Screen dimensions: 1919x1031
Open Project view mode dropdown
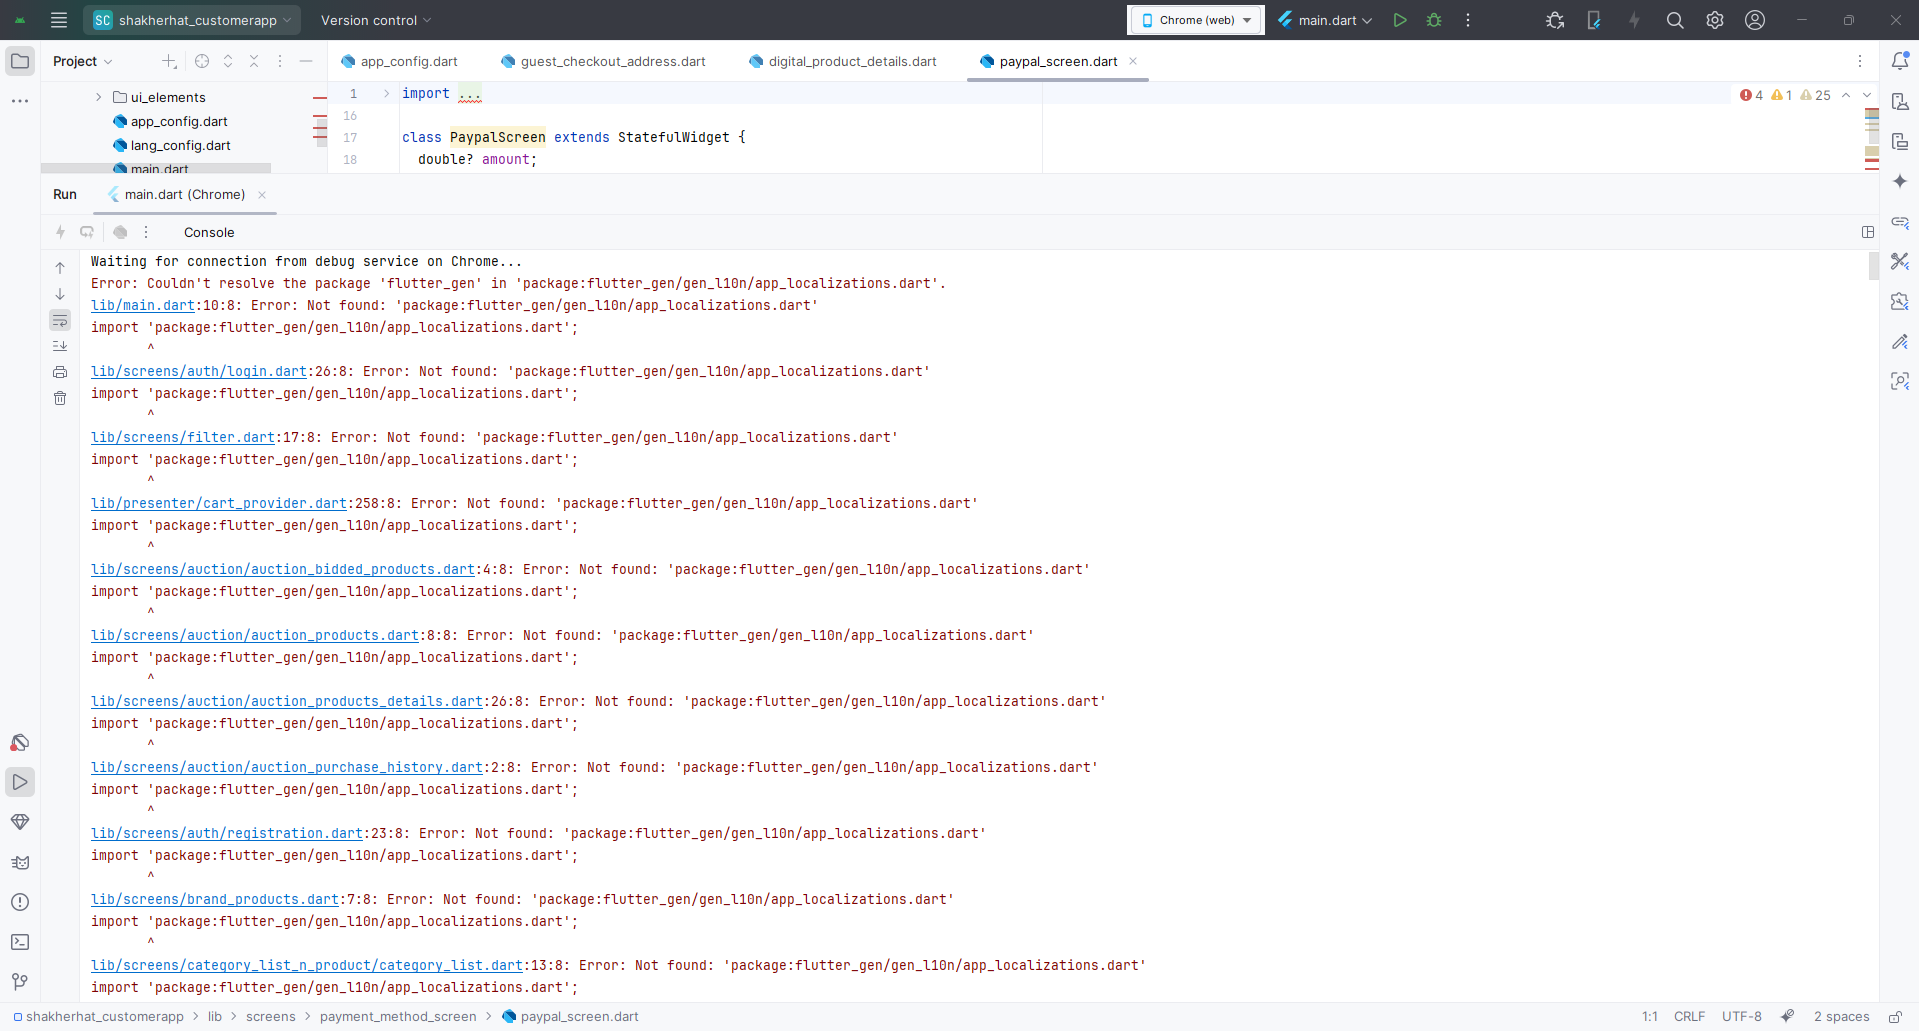tap(83, 61)
